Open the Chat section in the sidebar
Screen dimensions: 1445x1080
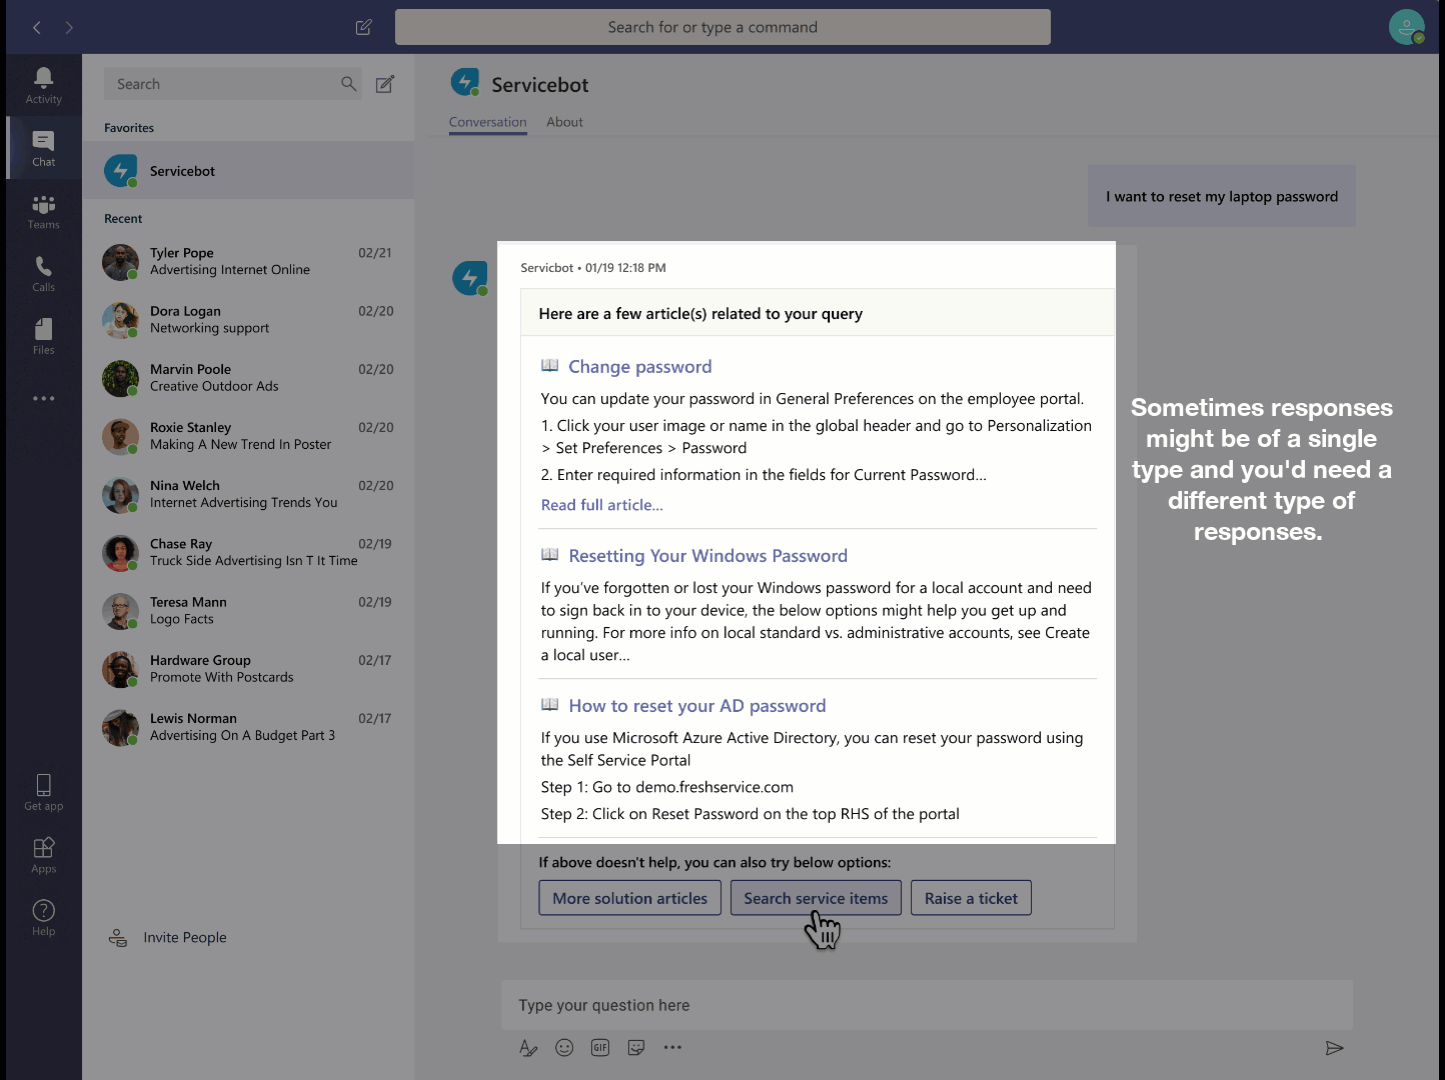tap(43, 148)
